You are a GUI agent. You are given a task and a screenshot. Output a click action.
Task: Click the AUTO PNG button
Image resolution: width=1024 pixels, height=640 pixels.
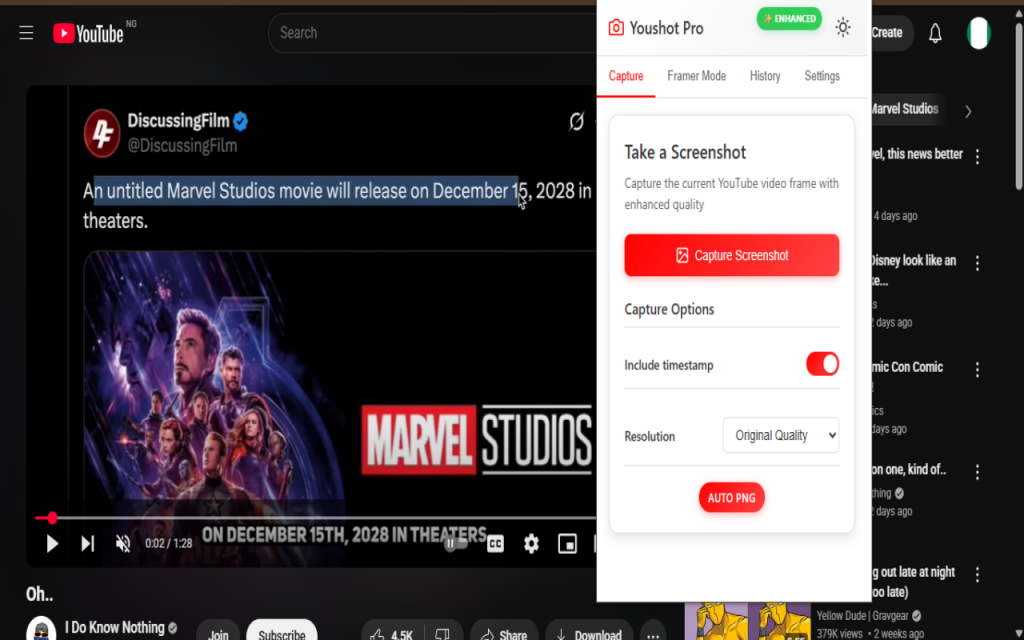coord(731,498)
